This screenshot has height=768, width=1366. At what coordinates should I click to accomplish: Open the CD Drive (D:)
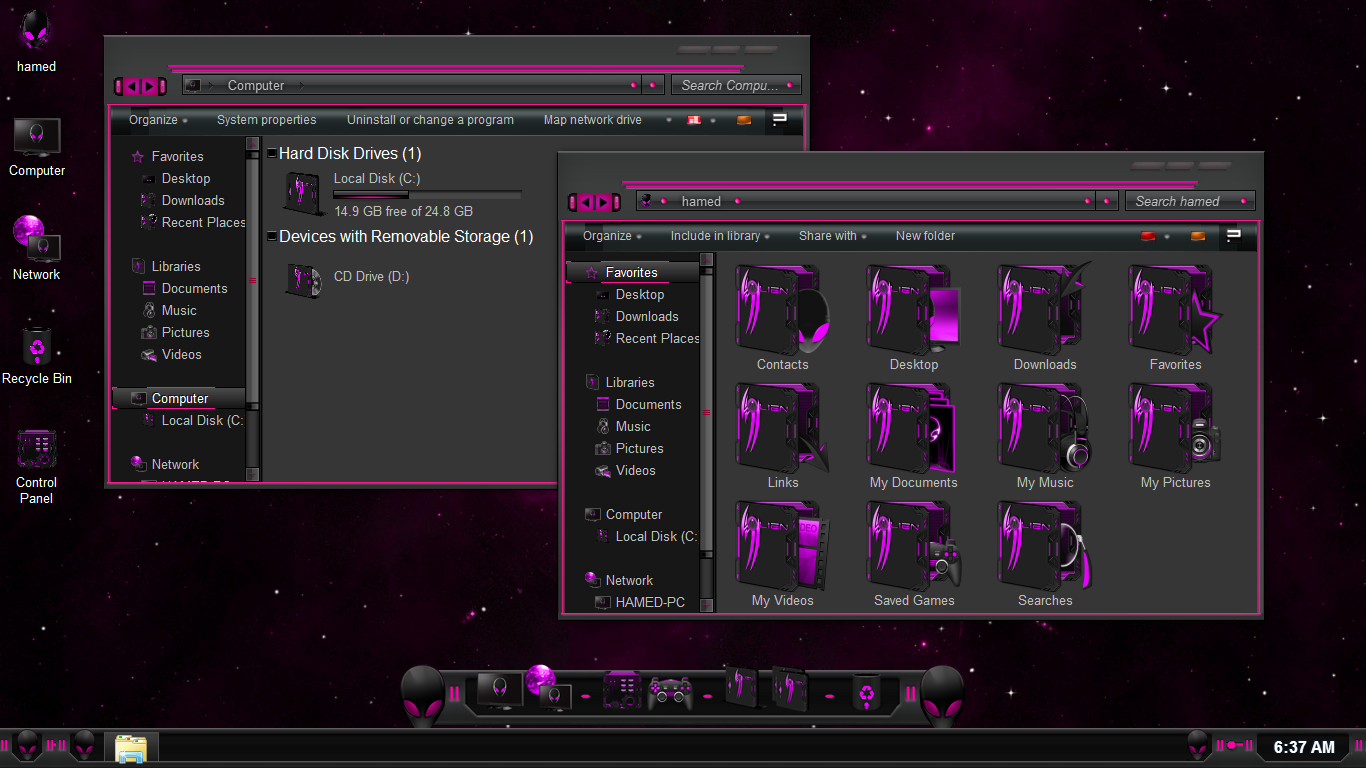click(x=303, y=279)
